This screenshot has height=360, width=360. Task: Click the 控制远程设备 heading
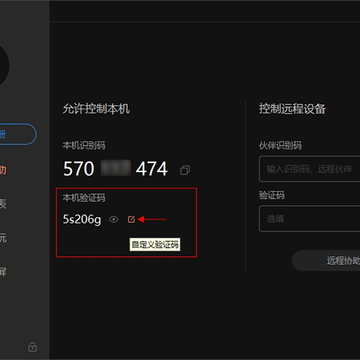click(292, 109)
